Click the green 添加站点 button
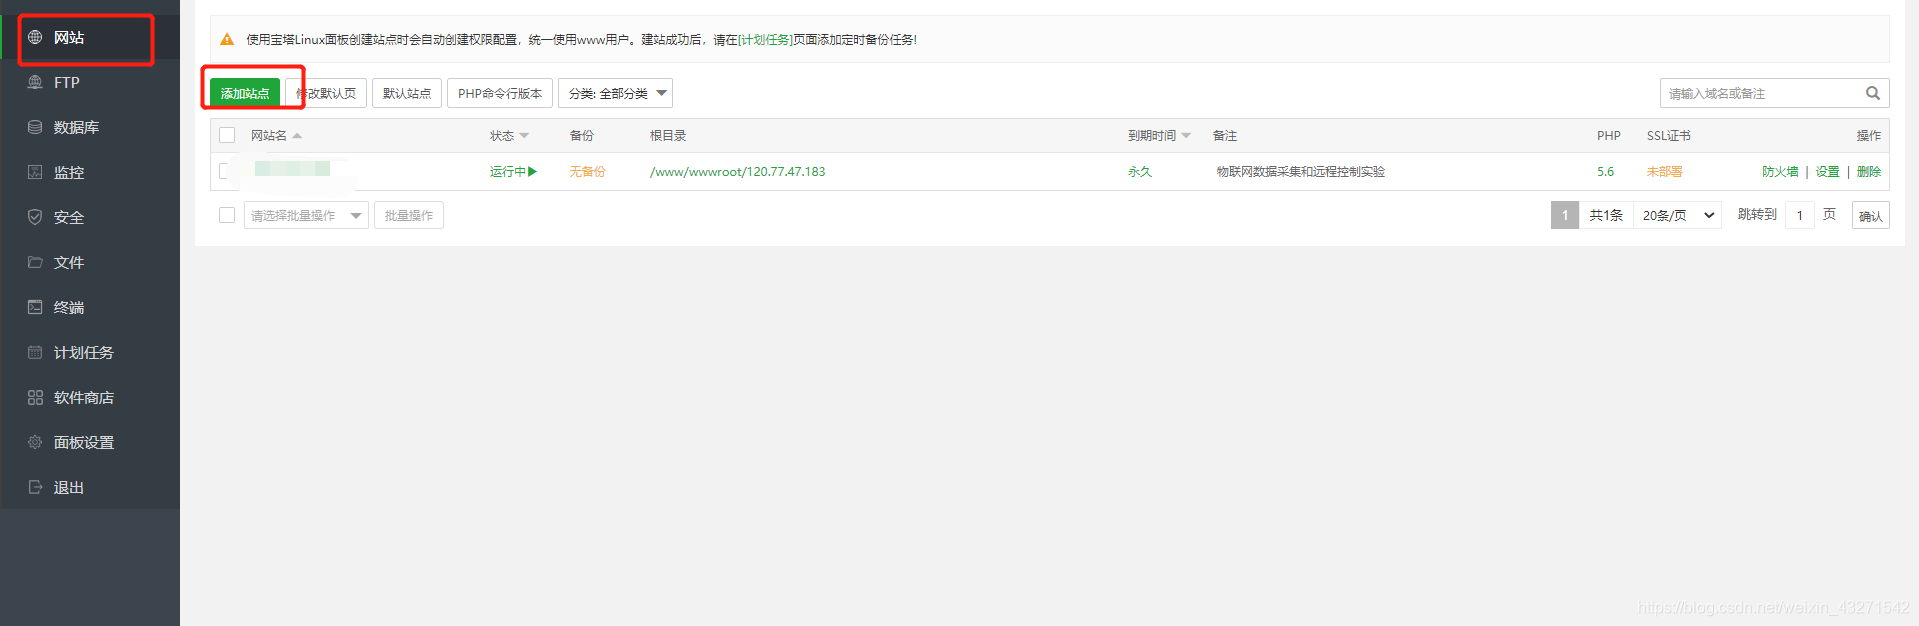Viewport: 1919px width, 626px height. 245,93
